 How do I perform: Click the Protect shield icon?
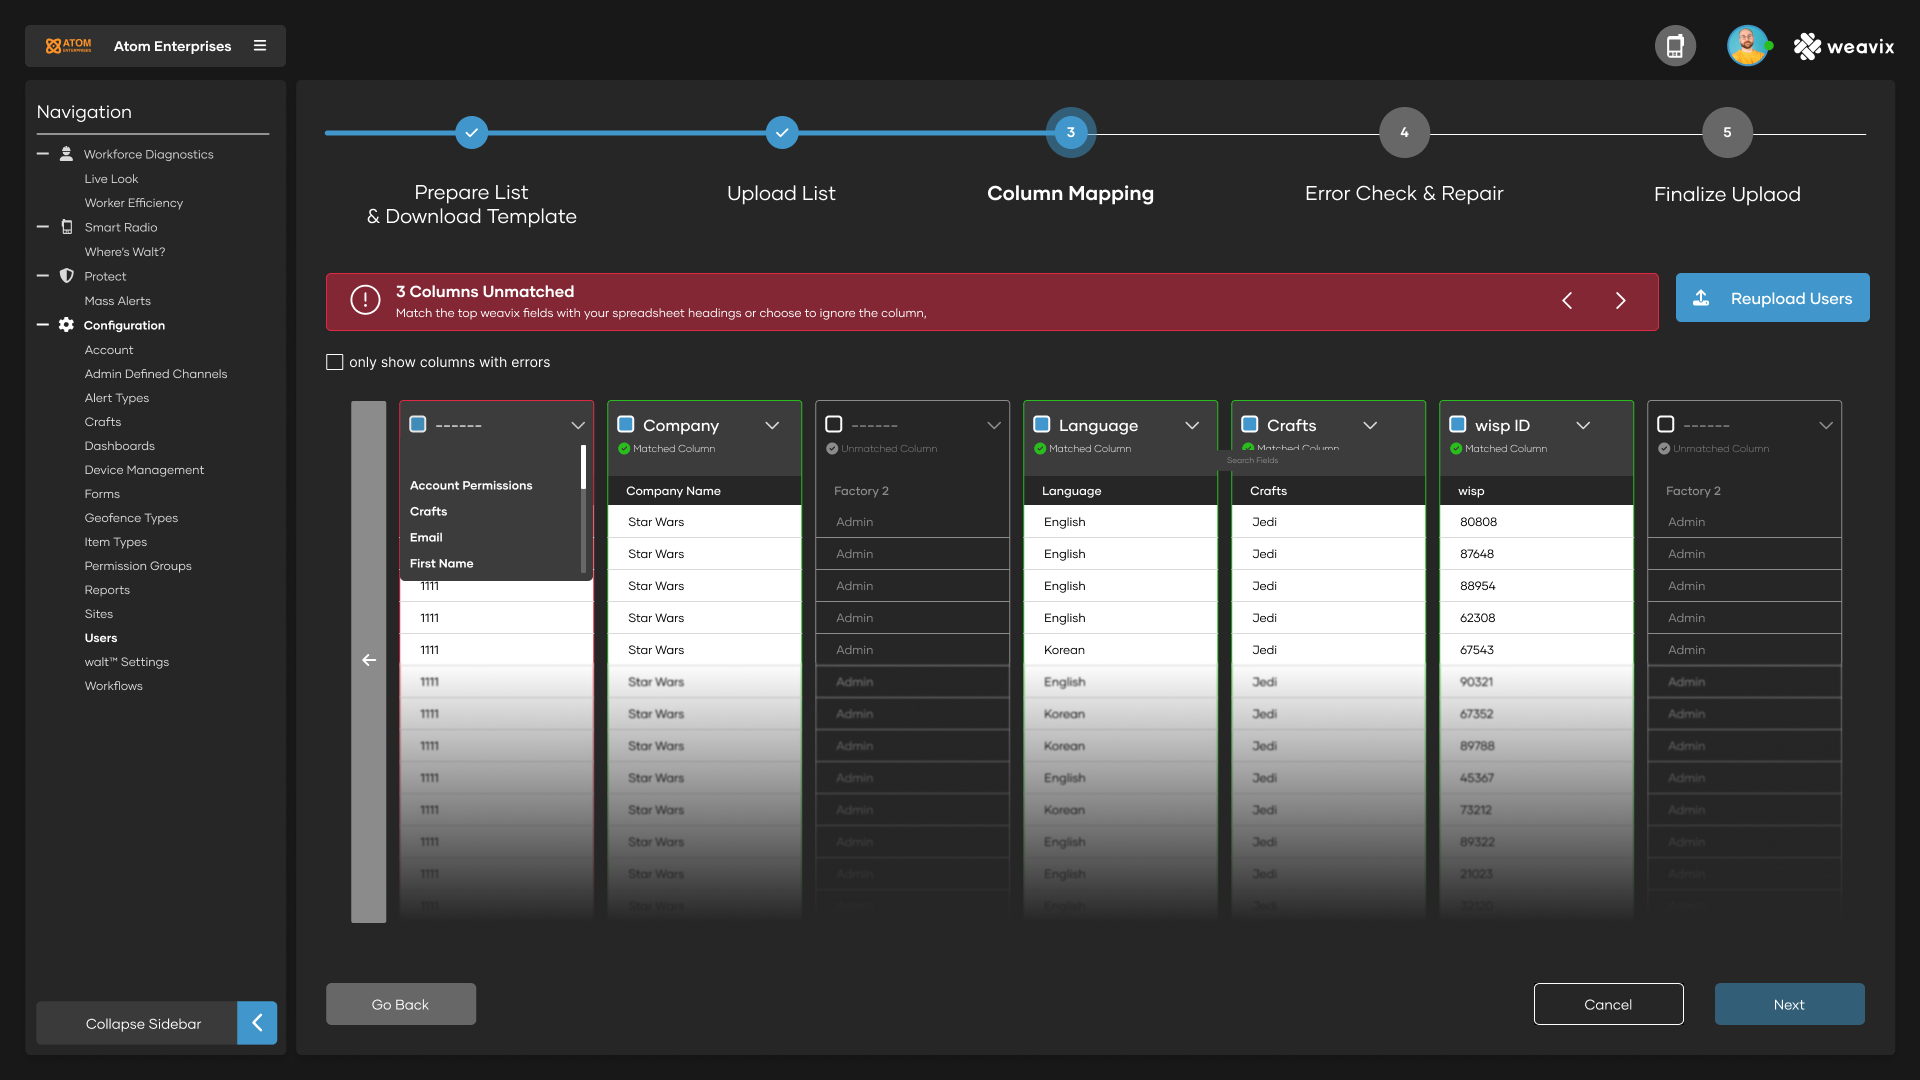(67, 276)
